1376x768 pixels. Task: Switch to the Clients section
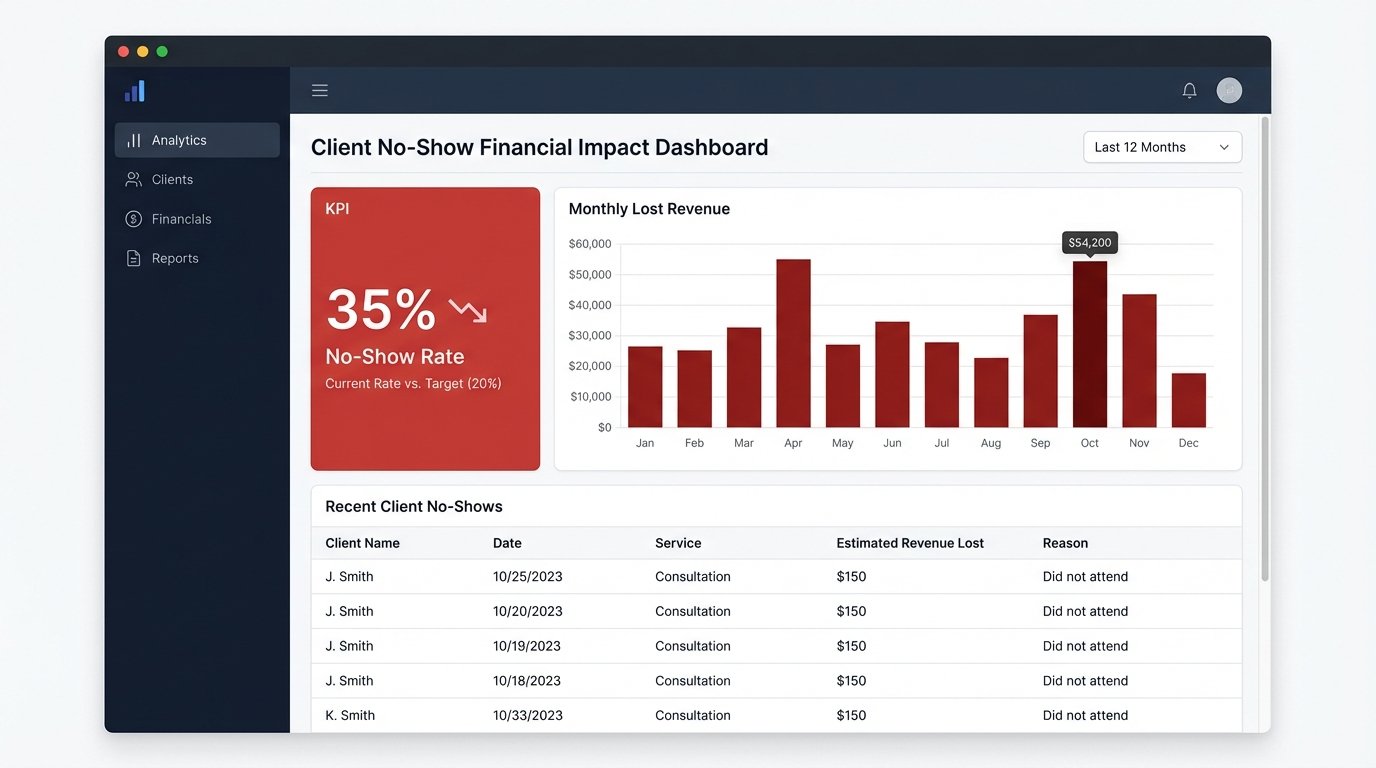point(172,179)
